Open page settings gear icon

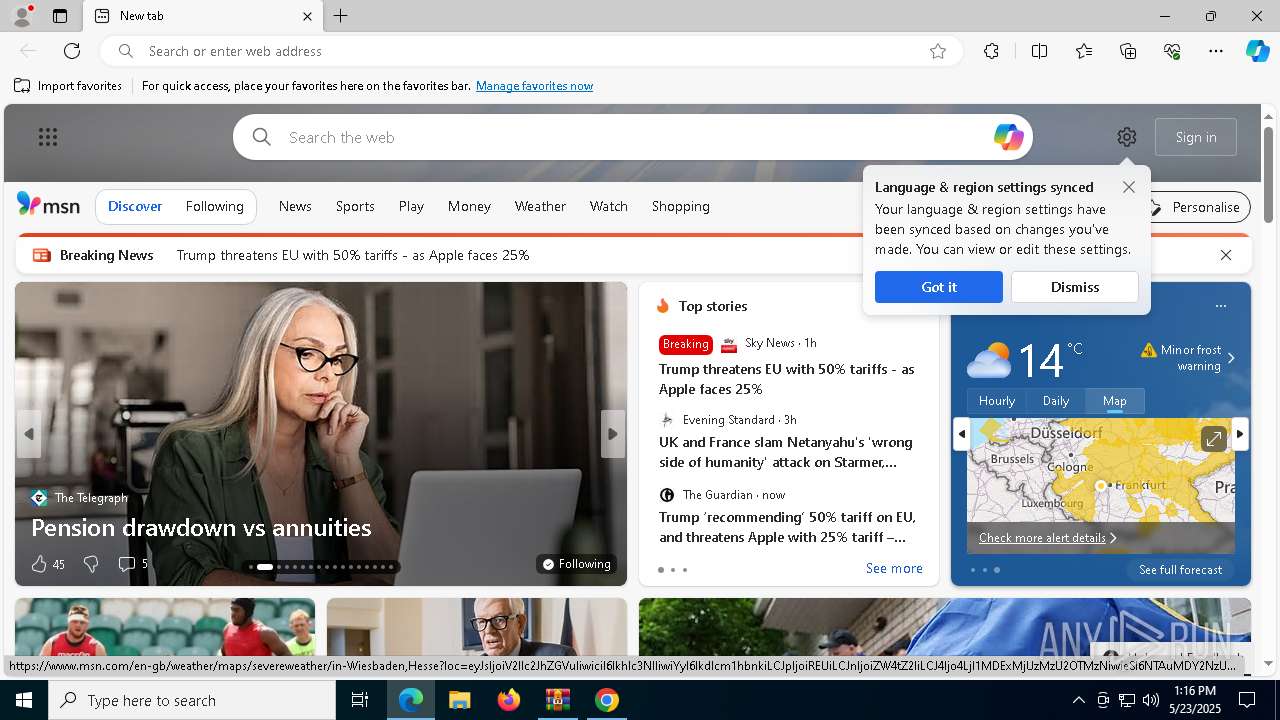[x=1127, y=137]
